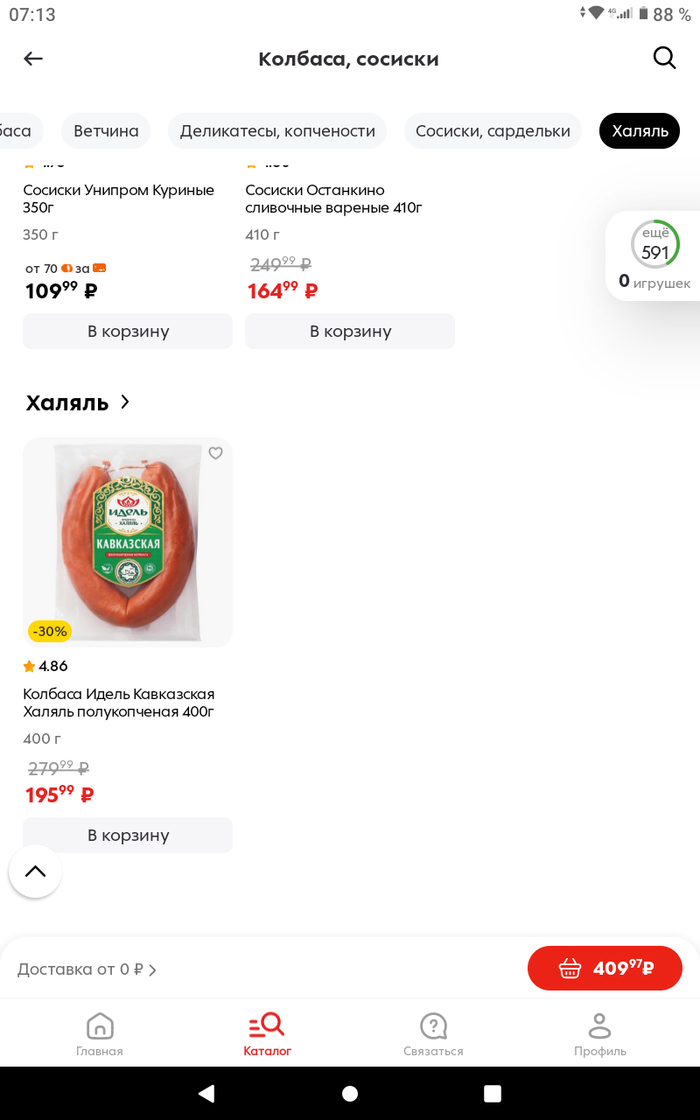Open Каталог tab in bottom bar
Screen dimensions: 700x1120
point(267,1034)
